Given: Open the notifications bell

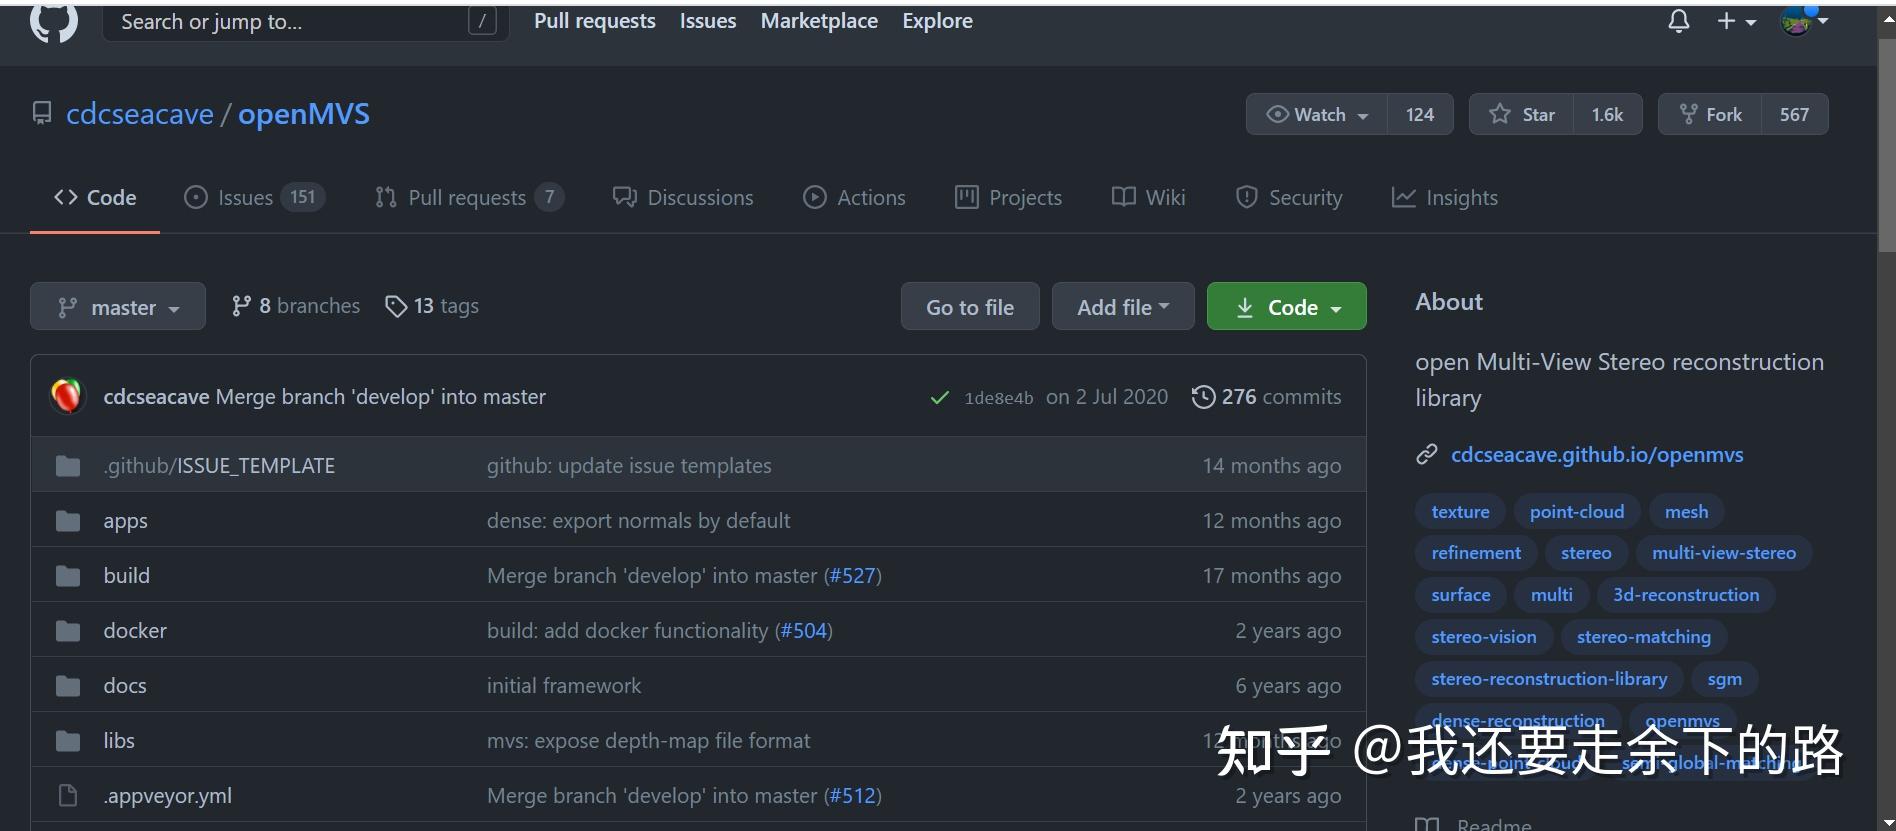Looking at the screenshot, I should click(x=1679, y=21).
